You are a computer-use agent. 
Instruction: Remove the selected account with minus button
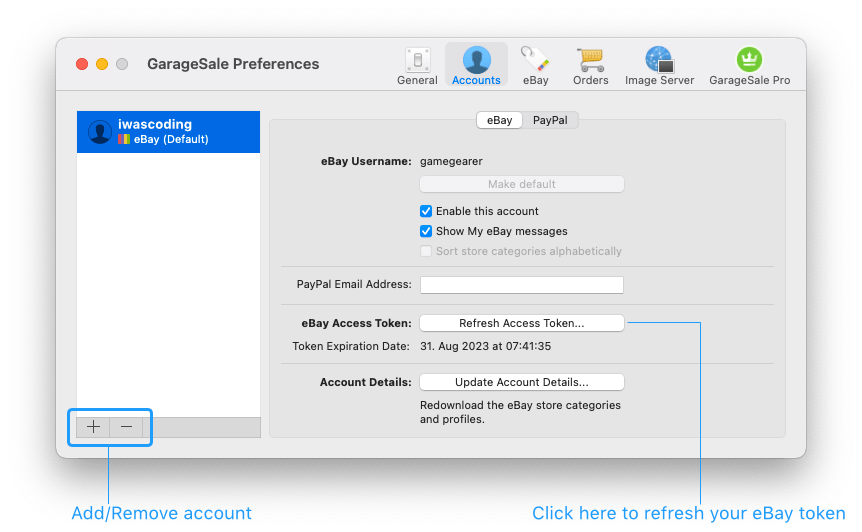[126, 427]
